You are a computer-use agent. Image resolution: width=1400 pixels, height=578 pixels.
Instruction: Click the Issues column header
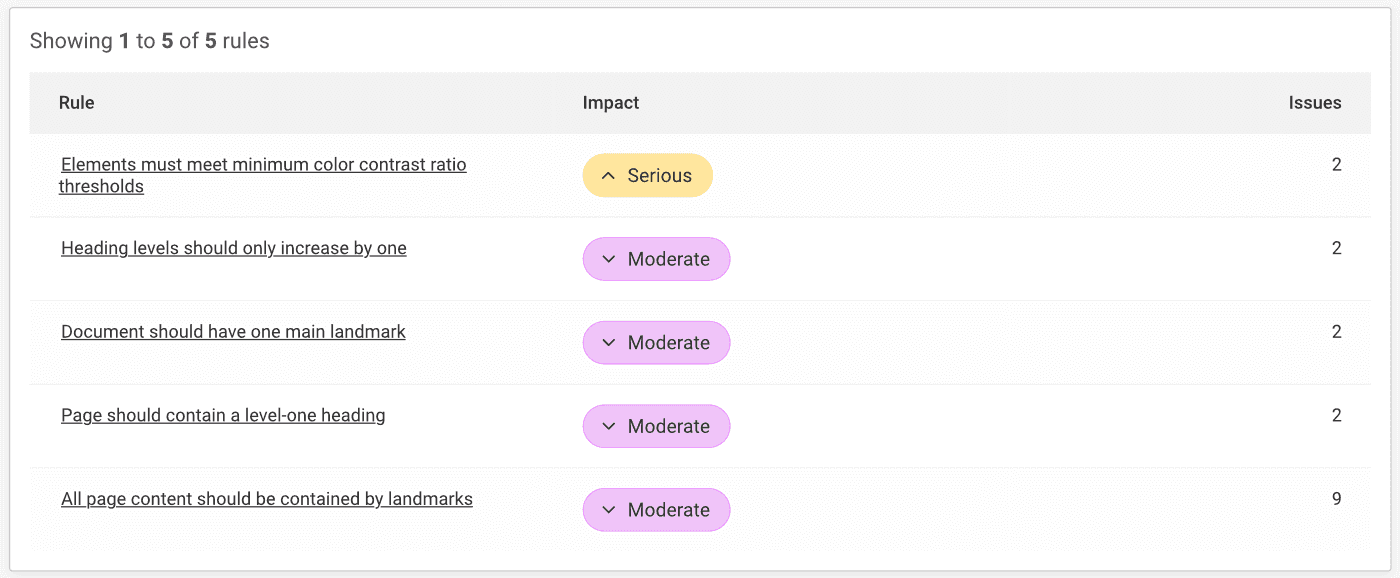1314,103
